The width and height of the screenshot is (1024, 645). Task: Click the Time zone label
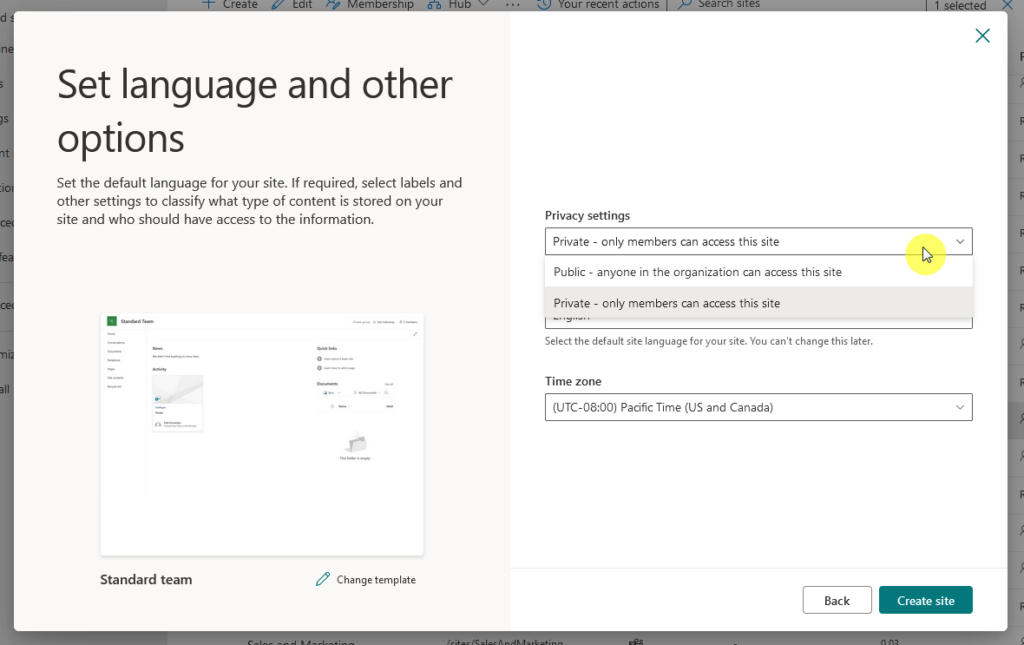coord(573,381)
